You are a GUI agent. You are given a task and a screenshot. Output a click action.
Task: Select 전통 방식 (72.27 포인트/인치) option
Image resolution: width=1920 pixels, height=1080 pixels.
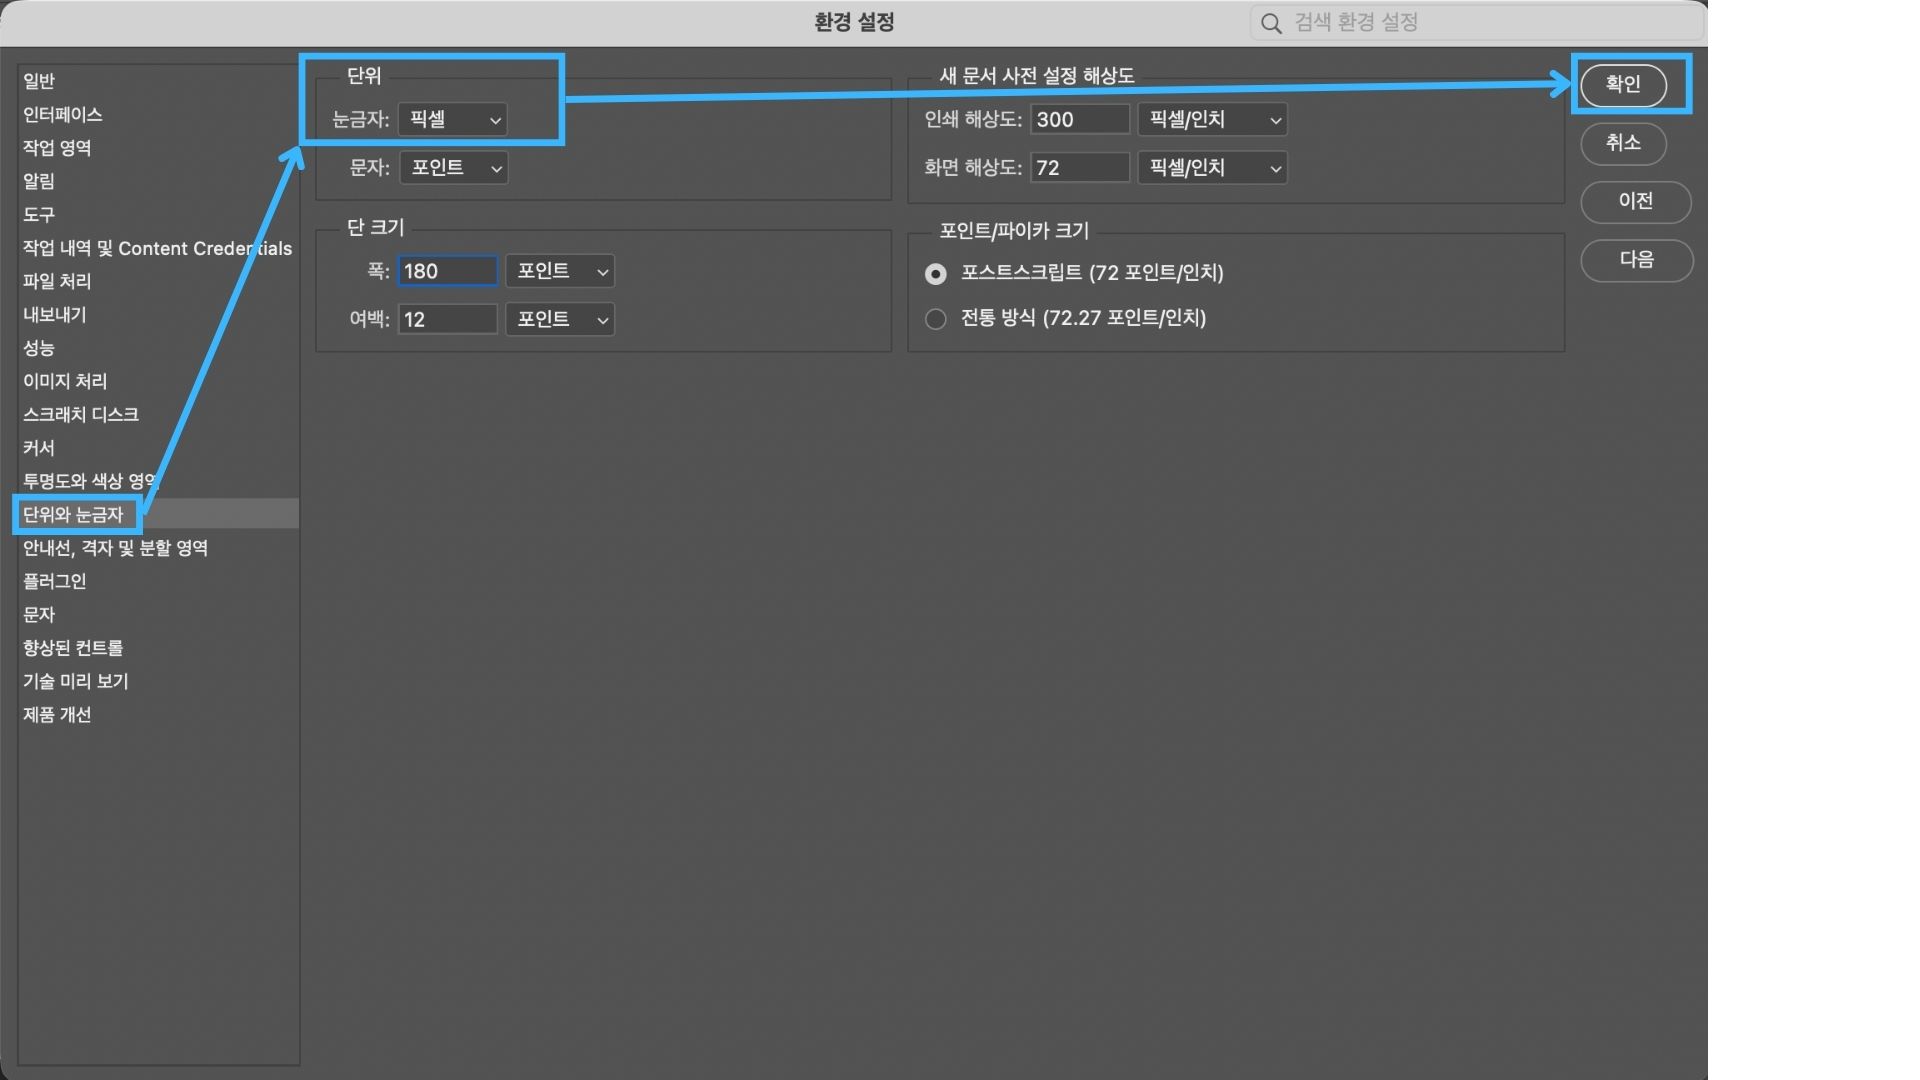click(936, 319)
